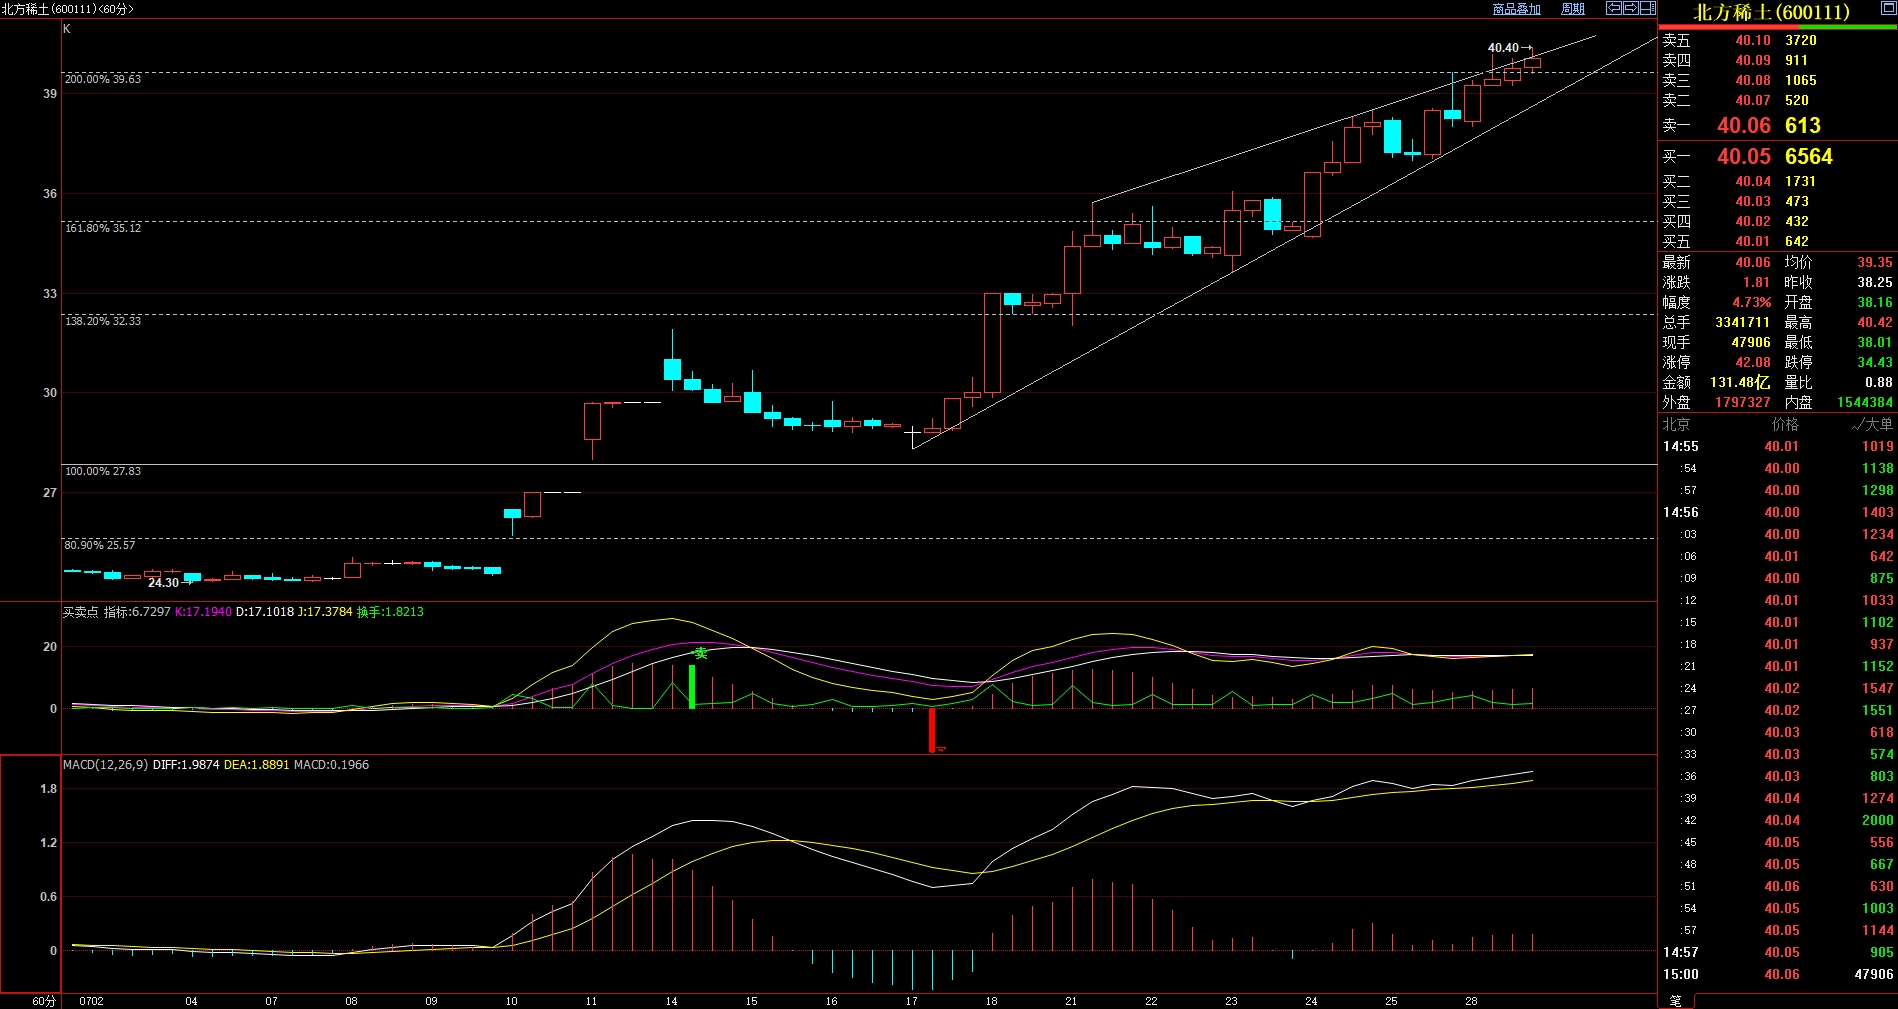Toggle the side panel layout icon

pyautogui.click(x=1647, y=8)
